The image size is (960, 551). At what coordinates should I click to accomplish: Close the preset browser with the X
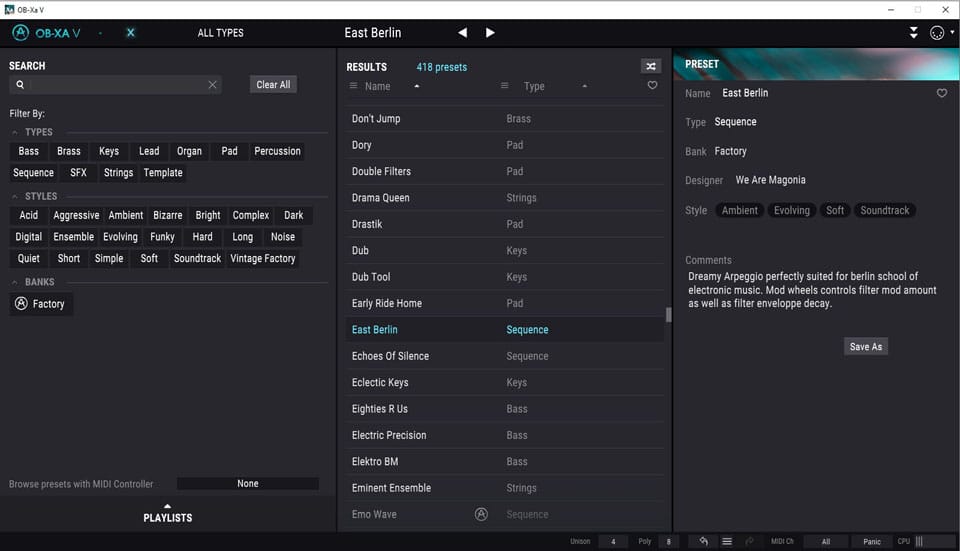[130, 32]
